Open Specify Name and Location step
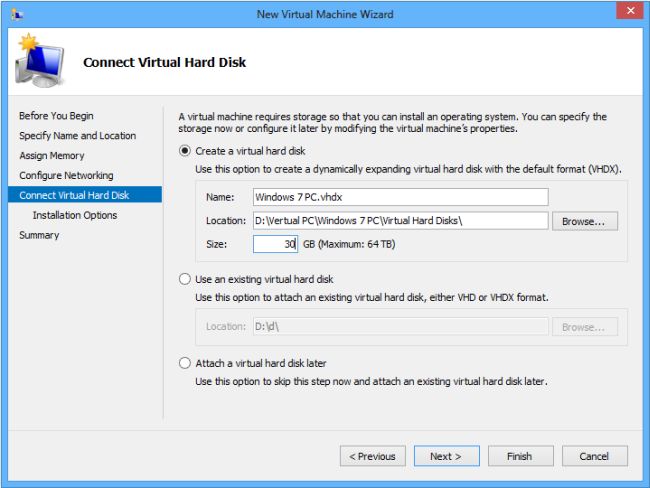Screen dimensions: 650x488 tap(78, 136)
